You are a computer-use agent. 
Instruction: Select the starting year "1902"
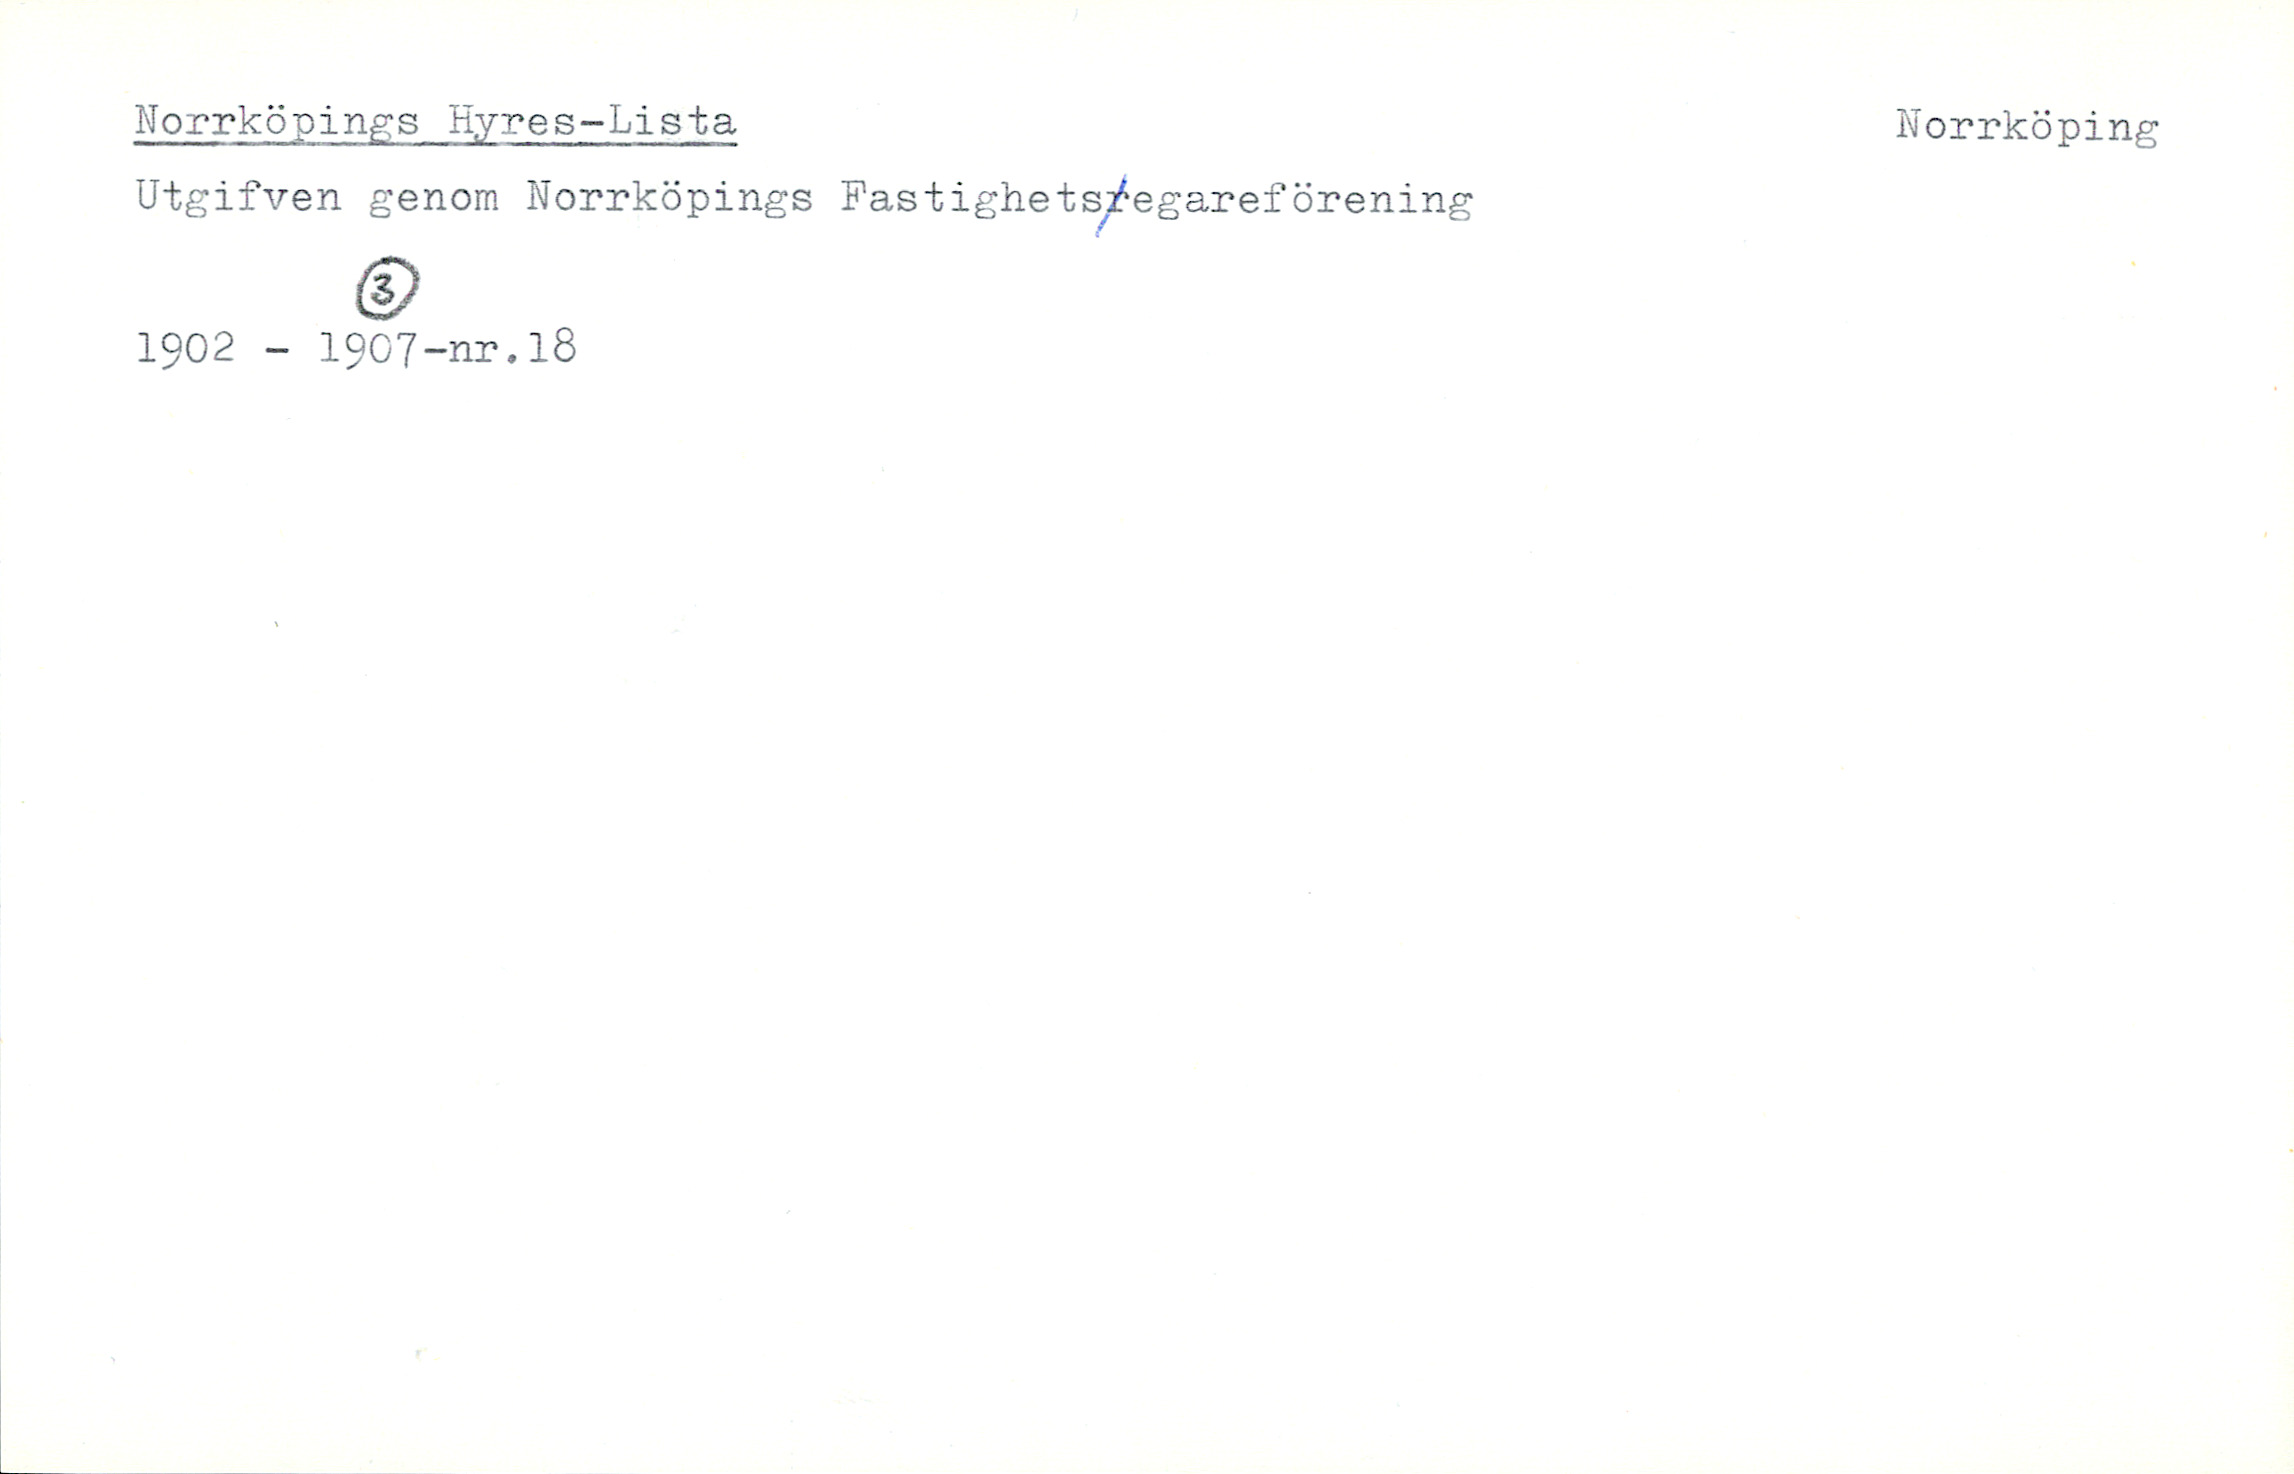186,348
